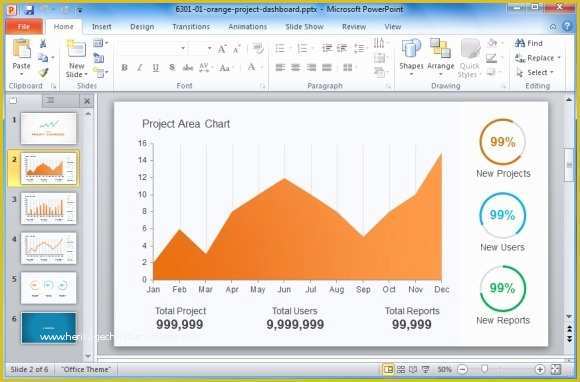
Task: Increase the list indent level
Action: click(x=342, y=48)
